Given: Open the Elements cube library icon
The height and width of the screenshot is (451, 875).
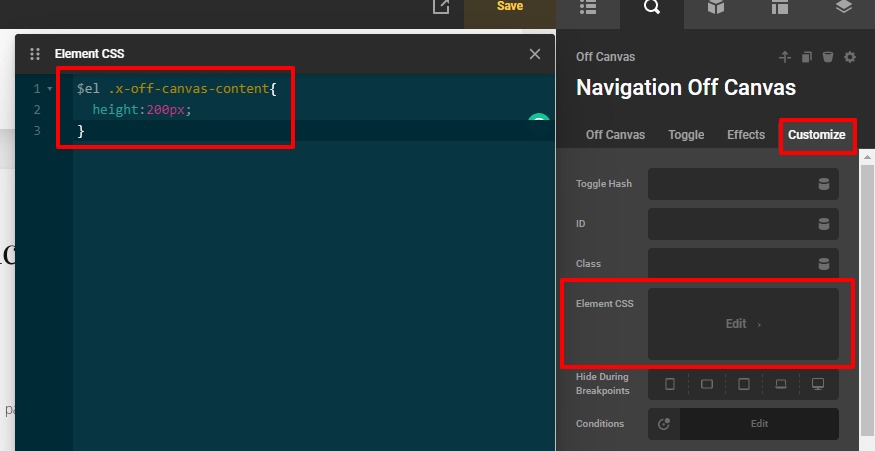Looking at the screenshot, I should [716, 7].
